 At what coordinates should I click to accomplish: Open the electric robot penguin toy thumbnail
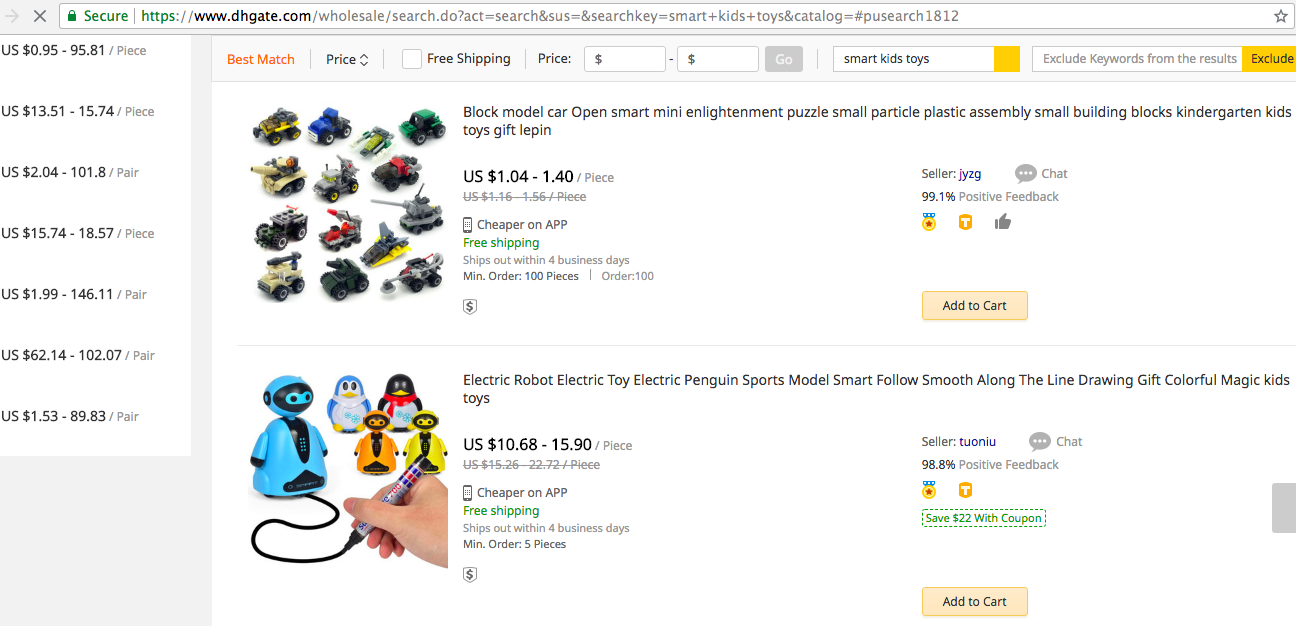pyautogui.click(x=346, y=469)
